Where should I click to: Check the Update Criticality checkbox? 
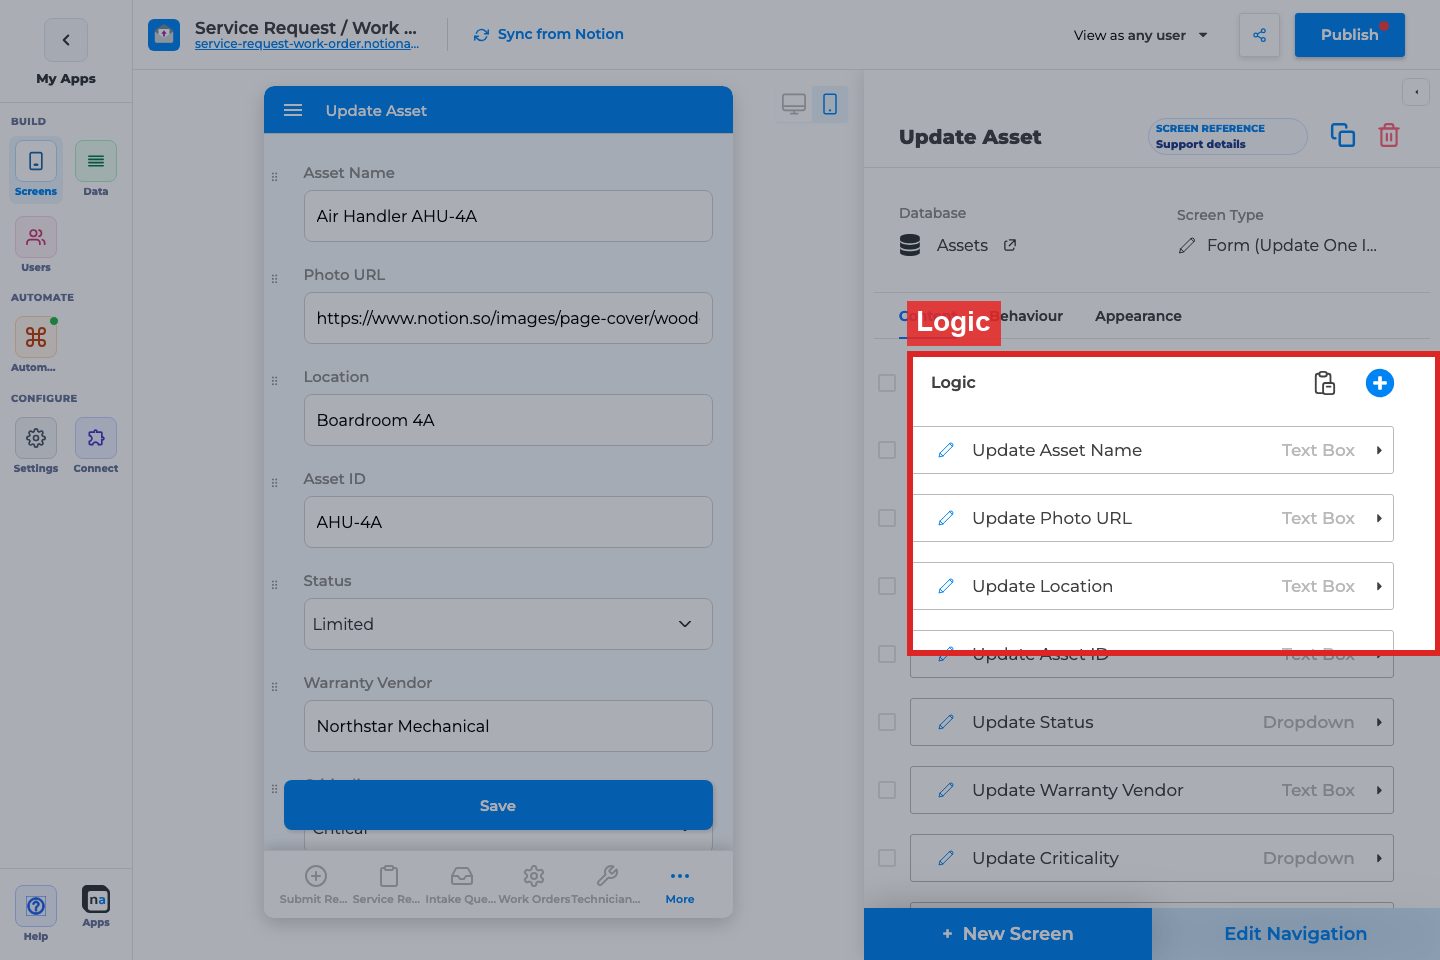(887, 858)
